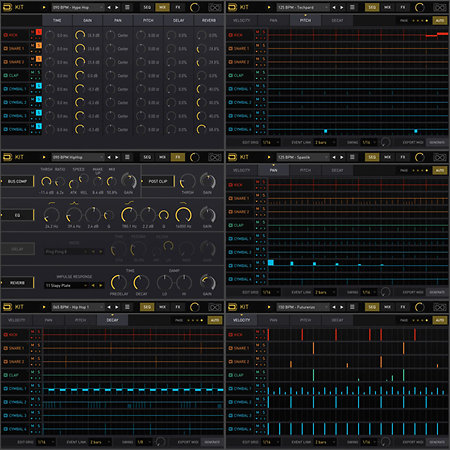Click Generate in the velocity sequencer panel
This screenshot has width=450, height=450.
(x=437, y=442)
